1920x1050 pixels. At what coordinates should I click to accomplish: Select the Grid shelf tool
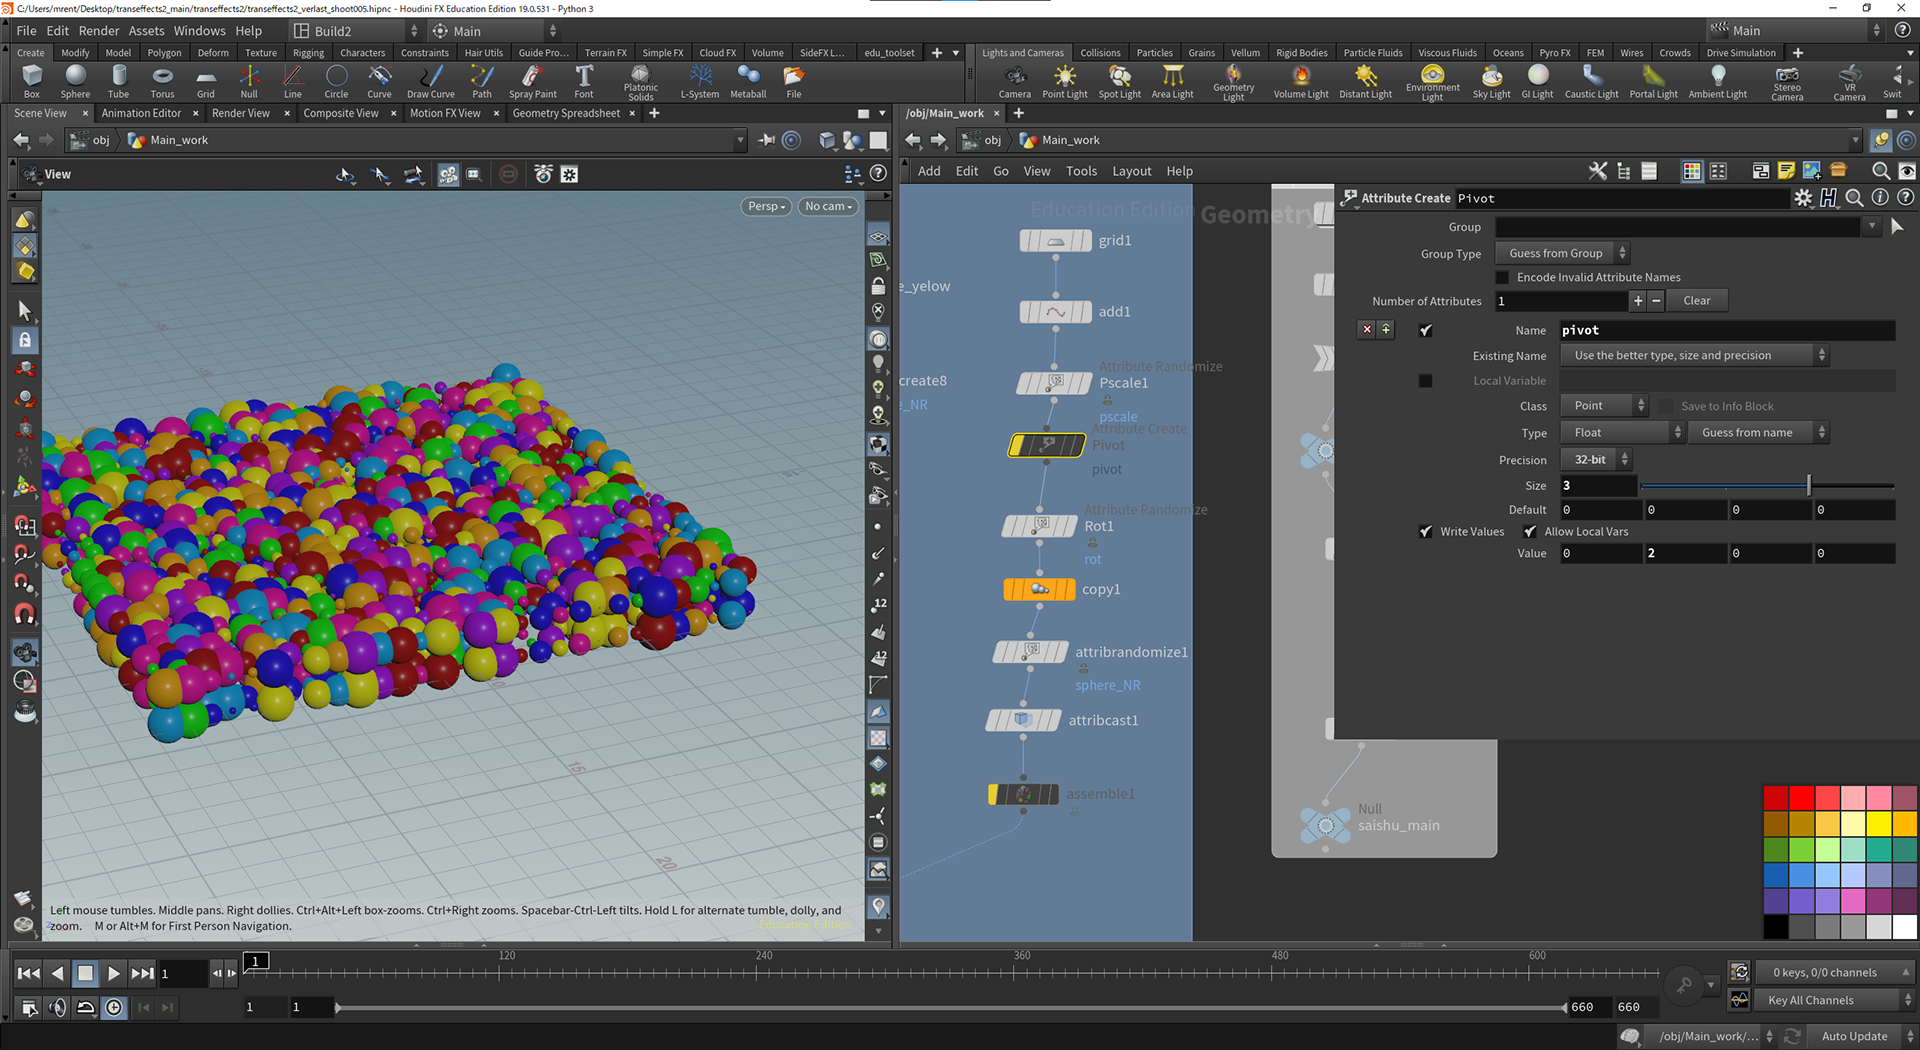(x=205, y=81)
